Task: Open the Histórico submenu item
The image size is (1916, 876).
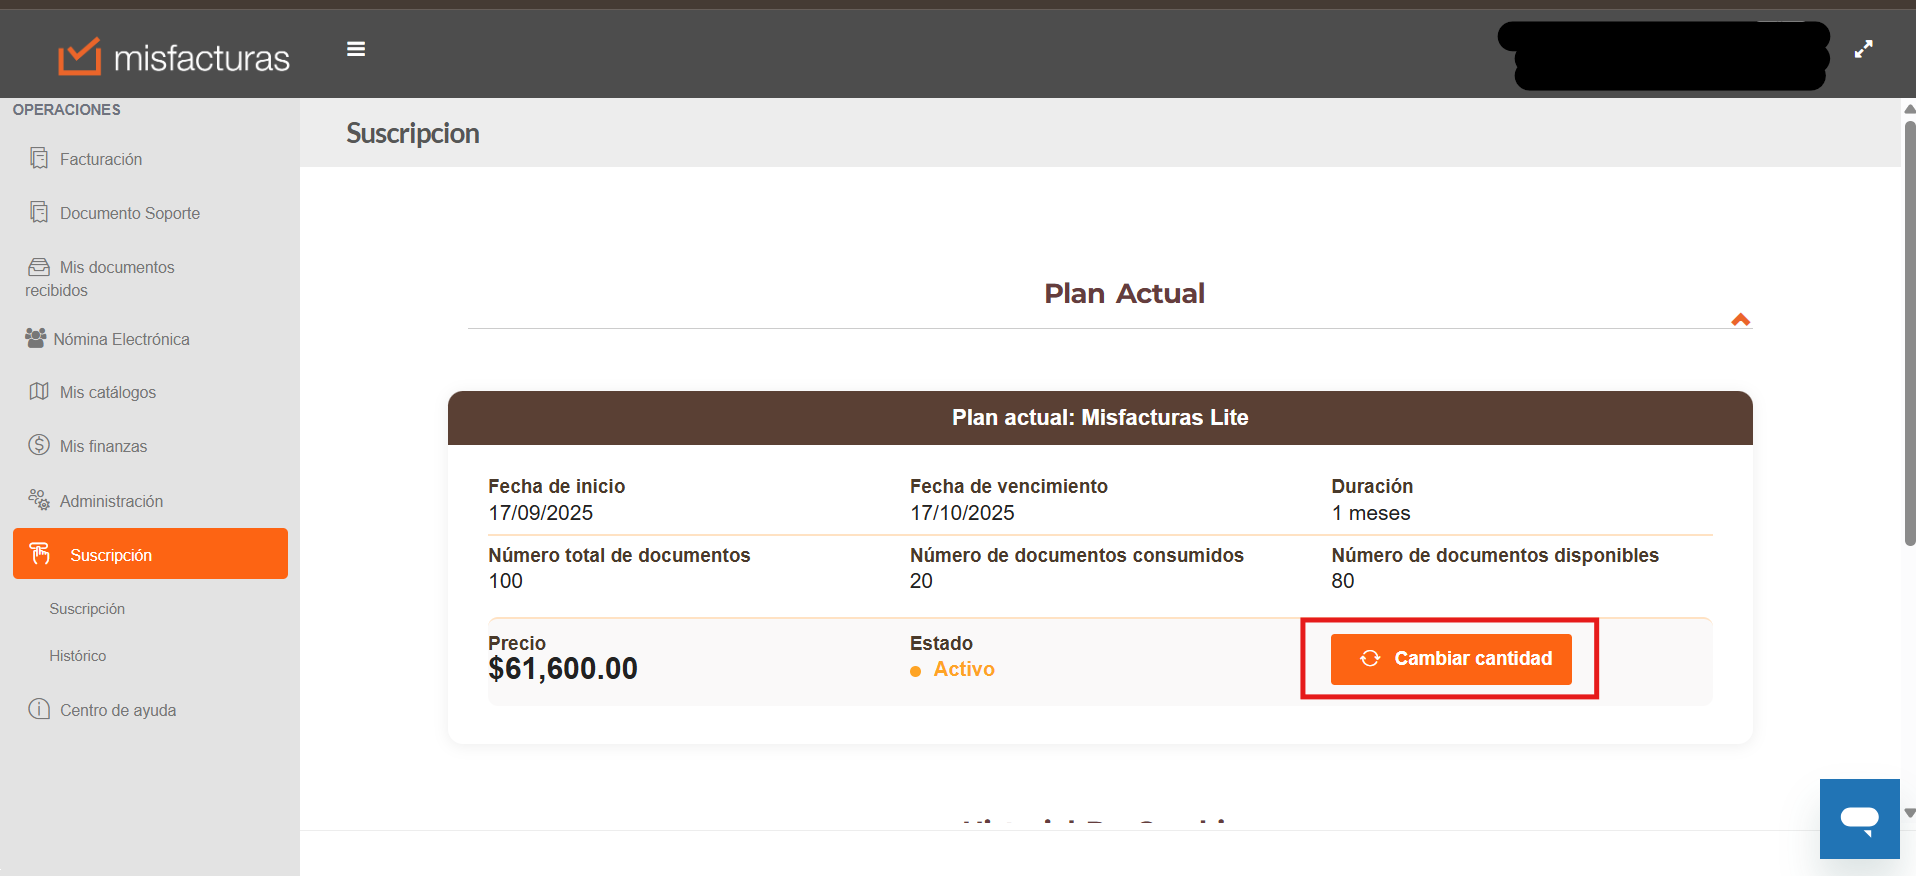Action: tap(78, 656)
